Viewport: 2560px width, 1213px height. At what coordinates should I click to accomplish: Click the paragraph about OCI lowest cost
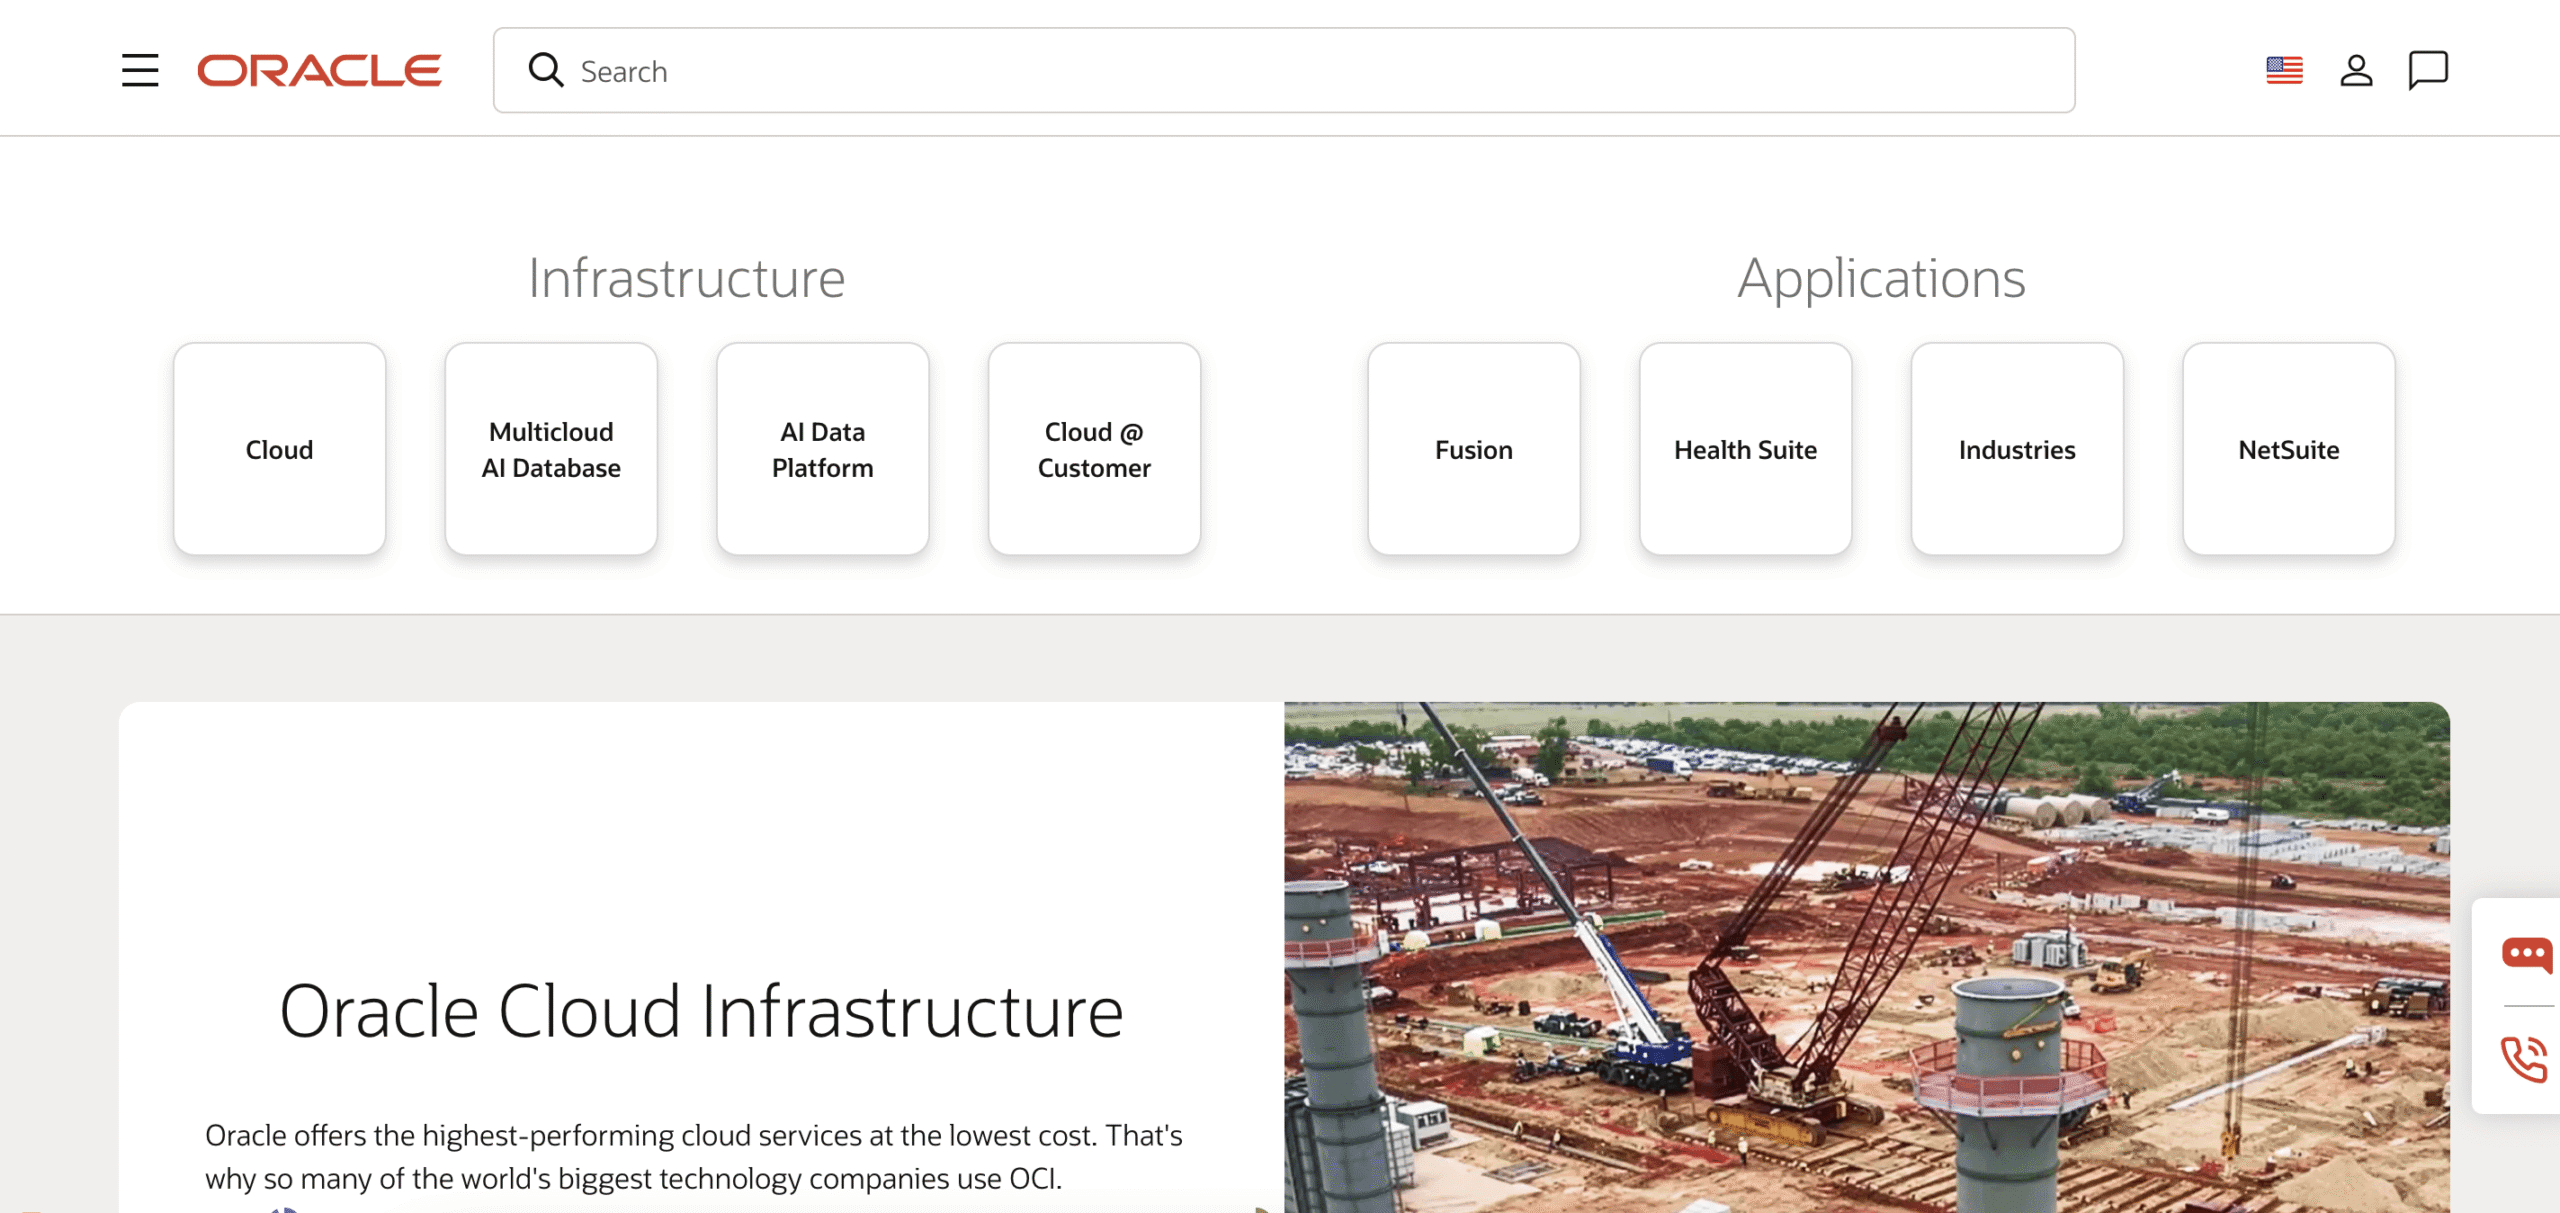coord(694,1157)
